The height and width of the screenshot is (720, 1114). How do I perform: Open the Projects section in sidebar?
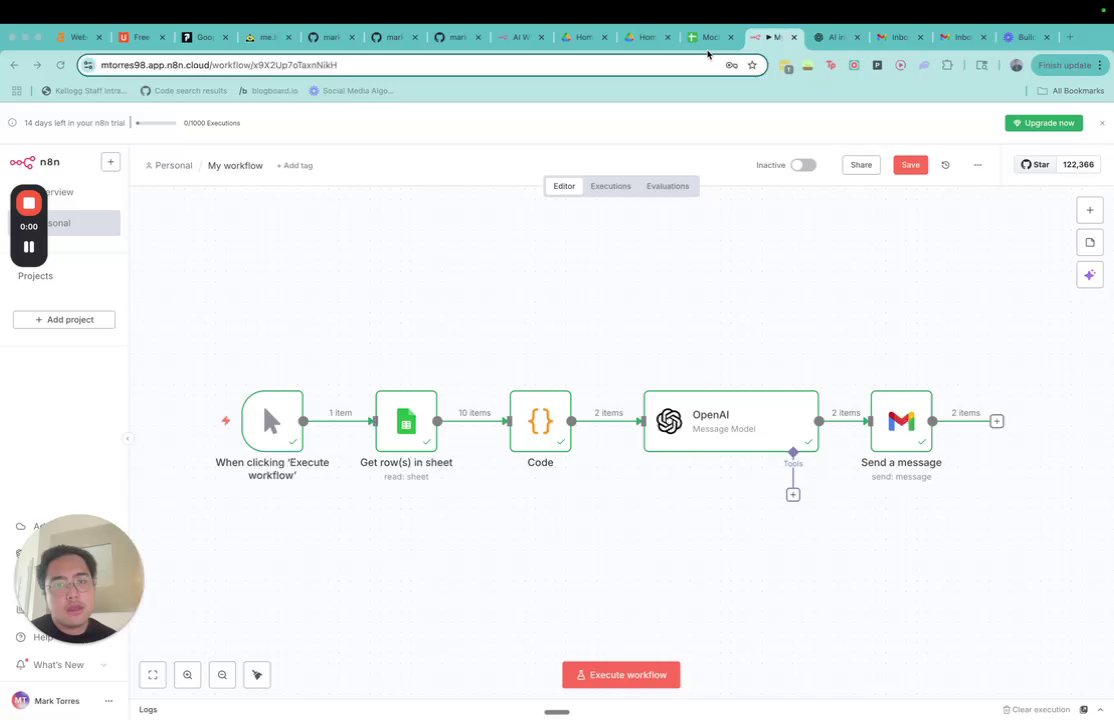point(36,276)
